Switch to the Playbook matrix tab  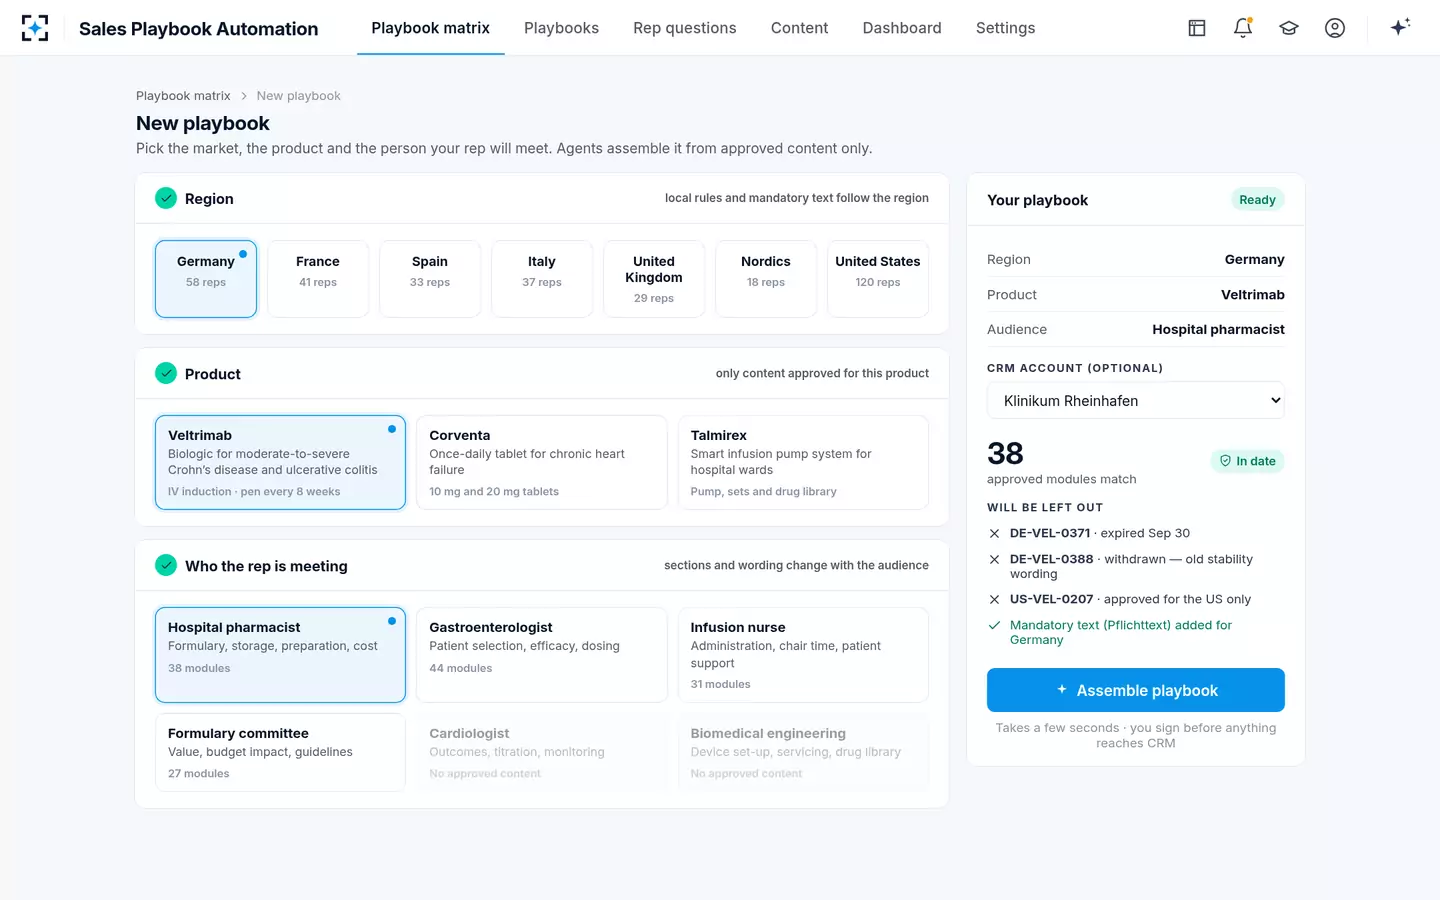(x=431, y=28)
